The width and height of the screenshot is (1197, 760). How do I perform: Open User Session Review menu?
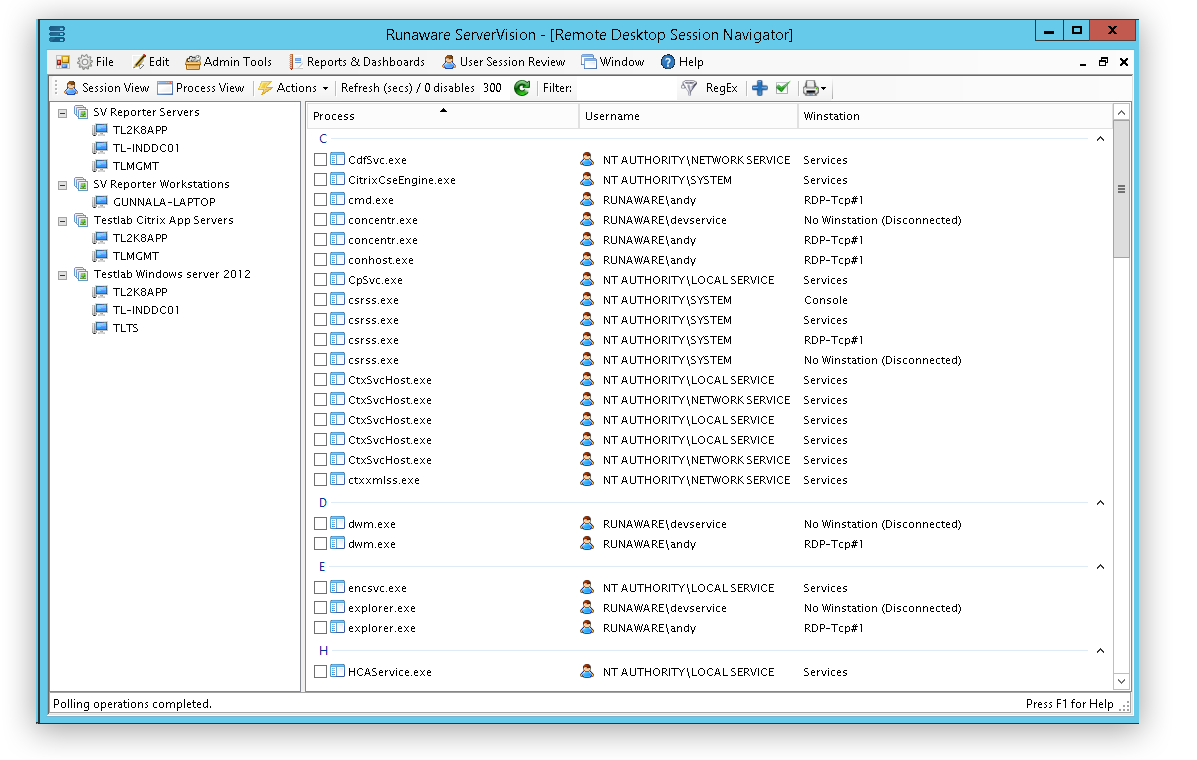pyautogui.click(x=504, y=62)
